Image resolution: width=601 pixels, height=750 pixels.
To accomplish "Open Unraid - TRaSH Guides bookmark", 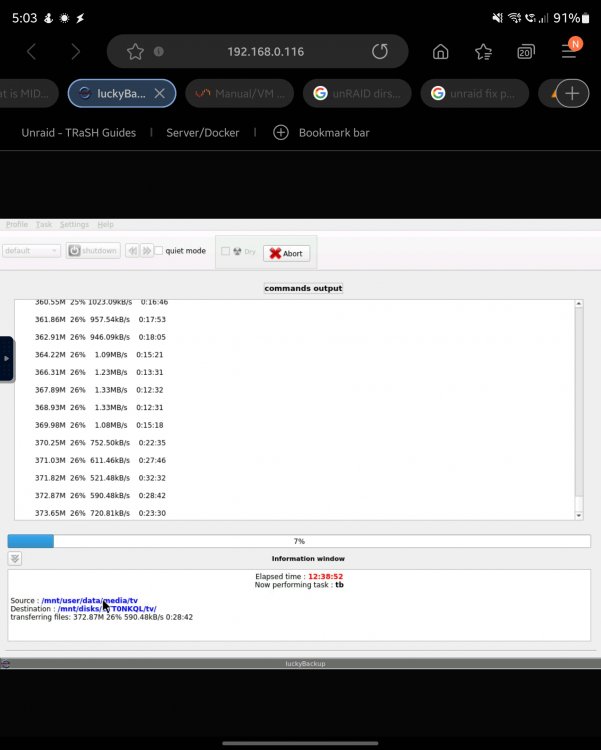I will pos(78,132).
